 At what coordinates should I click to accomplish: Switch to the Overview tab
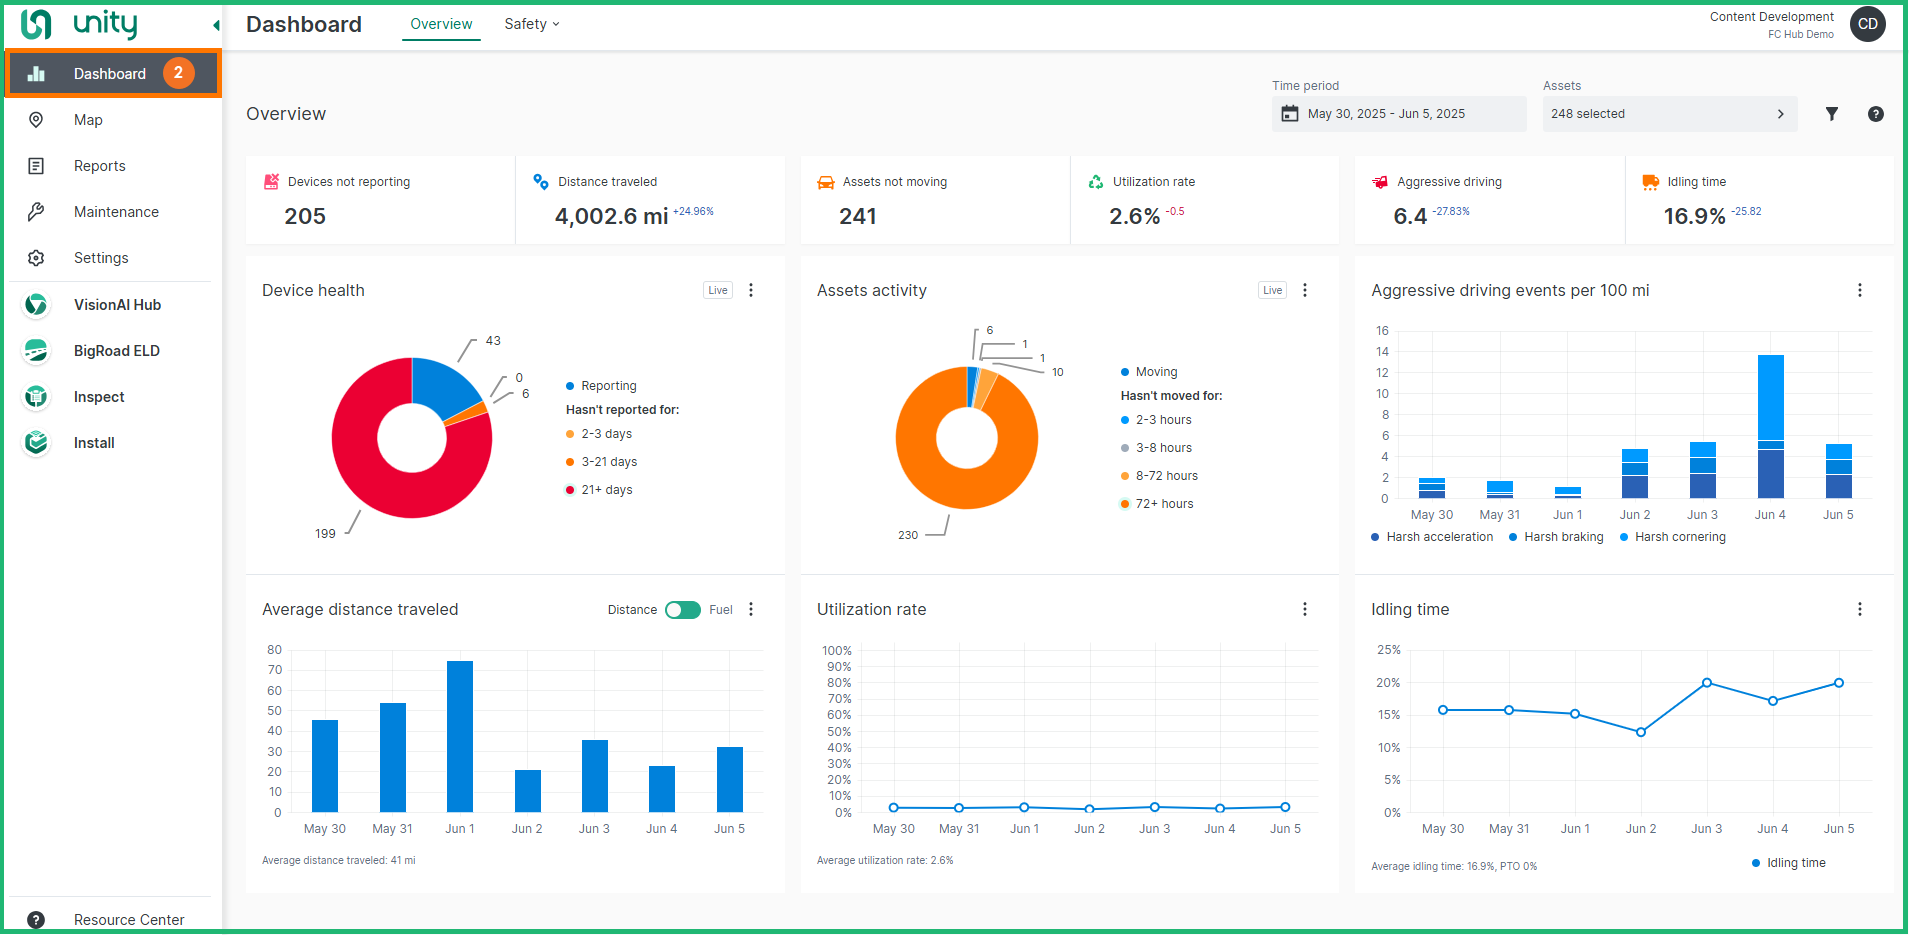coord(440,23)
